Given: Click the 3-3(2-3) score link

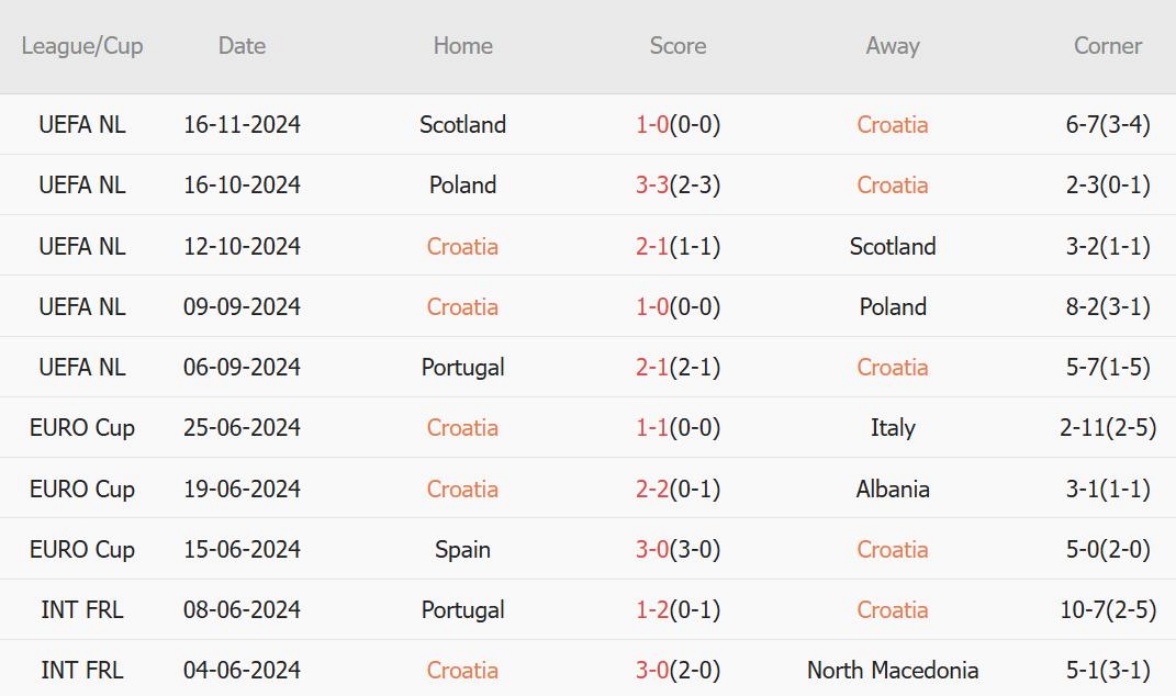Looking at the screenshot, I should [677, 185].
